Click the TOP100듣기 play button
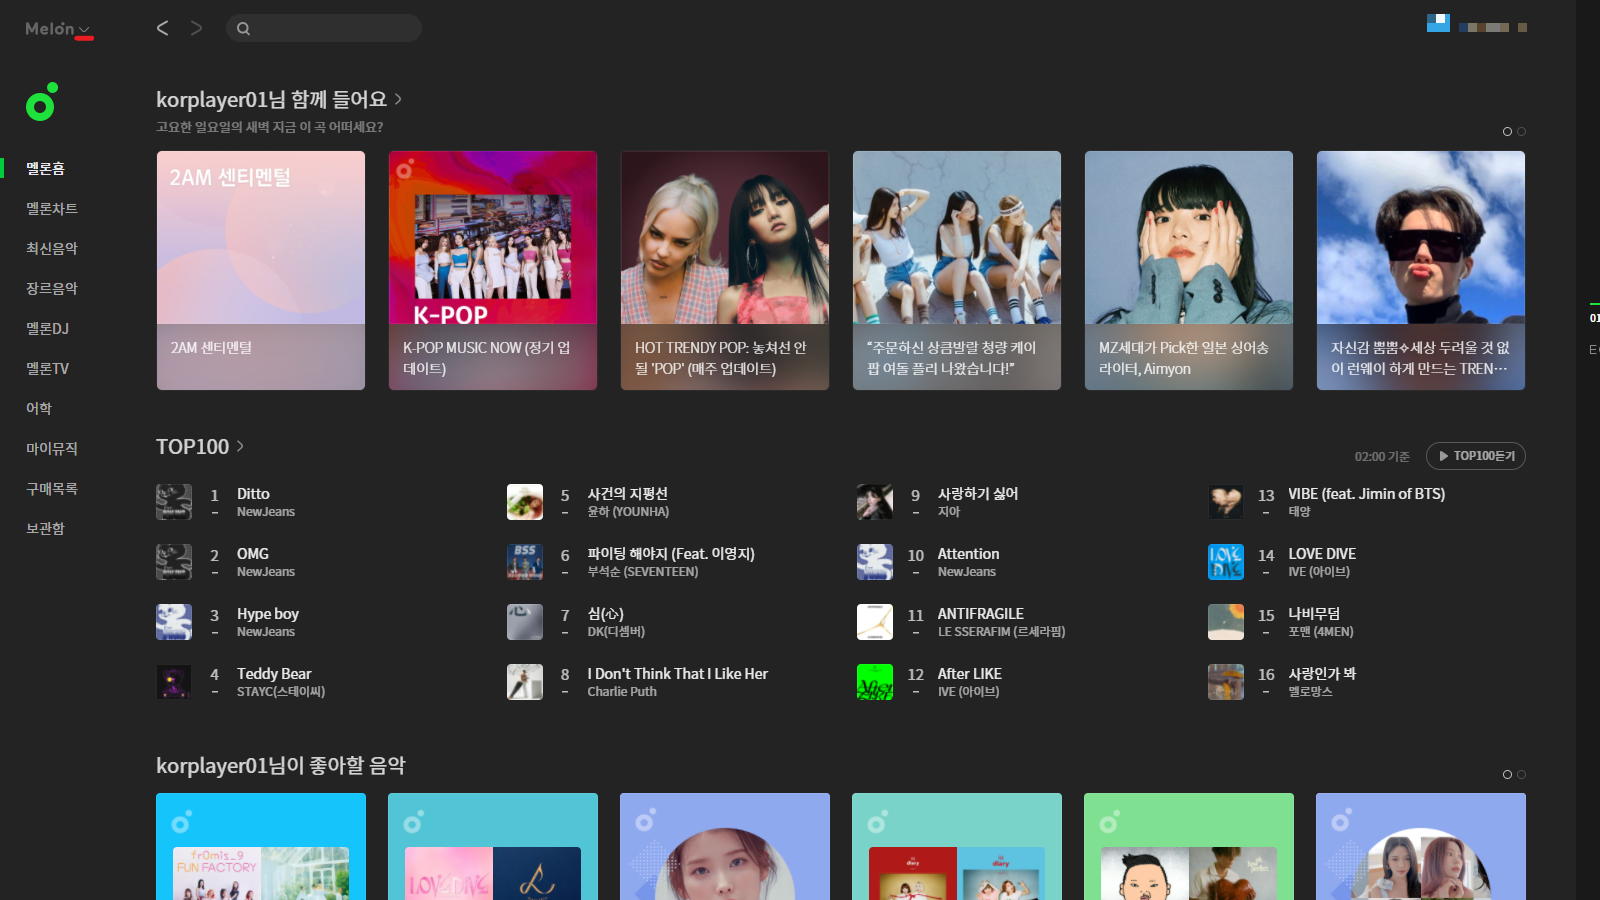1600x900 pixels. 1476,456
